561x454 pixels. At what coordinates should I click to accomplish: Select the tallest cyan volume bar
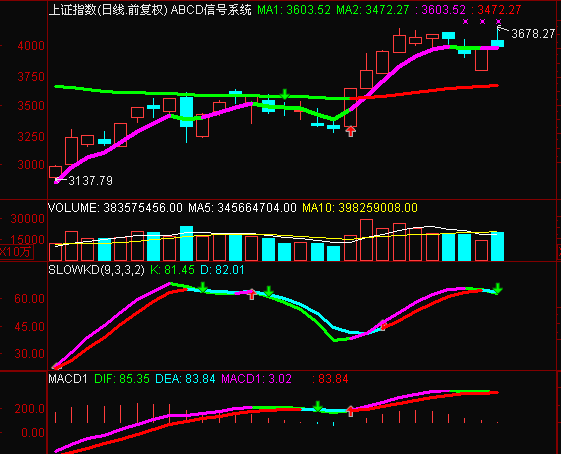tap(186, 243)
